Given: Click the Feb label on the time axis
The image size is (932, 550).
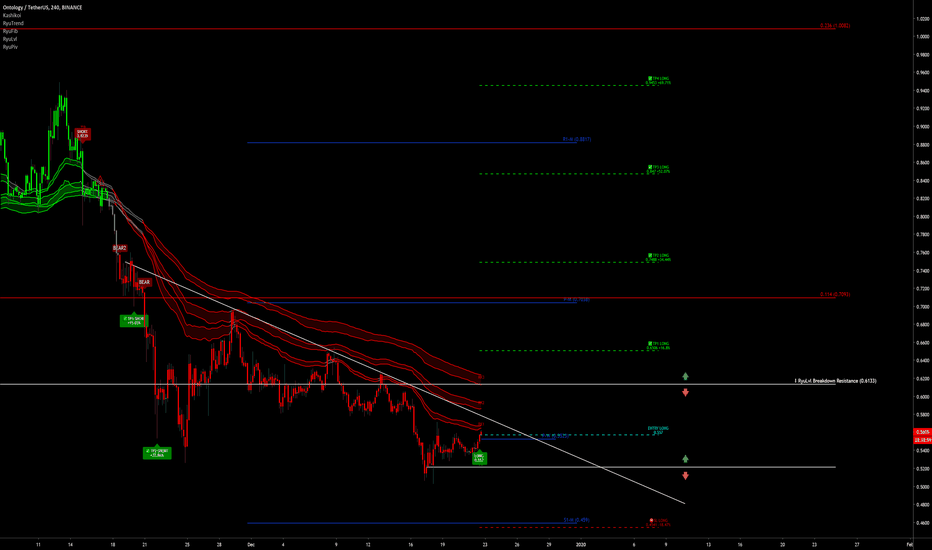Looking at the screenshot, I should click(909, 544).
